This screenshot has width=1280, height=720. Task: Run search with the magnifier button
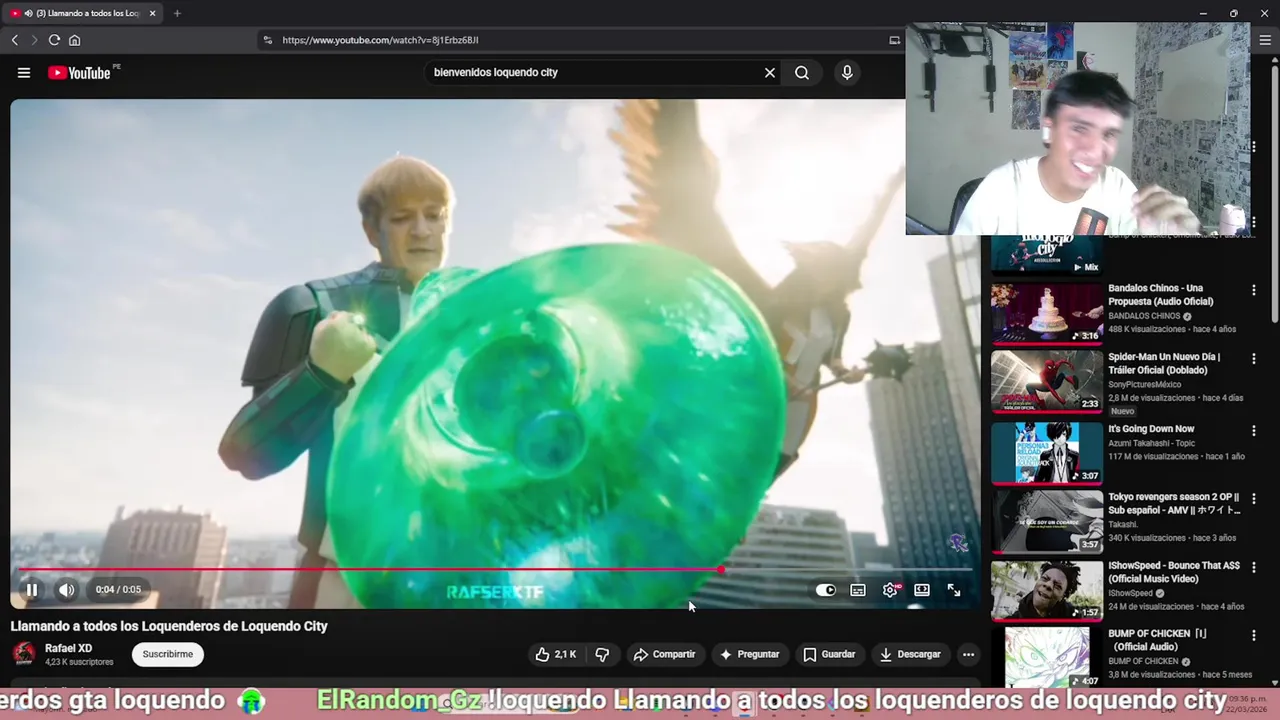tap(802, 72)
